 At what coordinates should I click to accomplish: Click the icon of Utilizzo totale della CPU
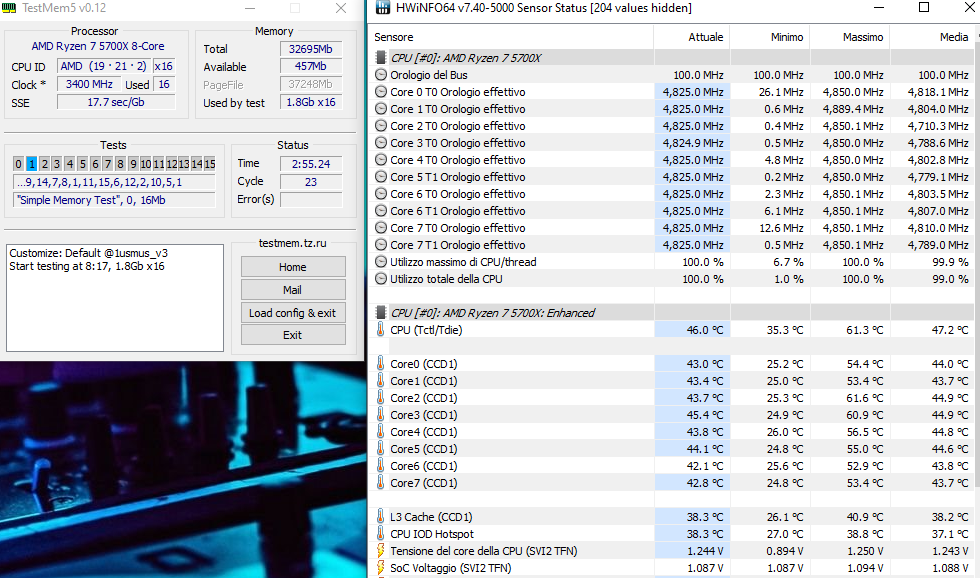(381, 279)
